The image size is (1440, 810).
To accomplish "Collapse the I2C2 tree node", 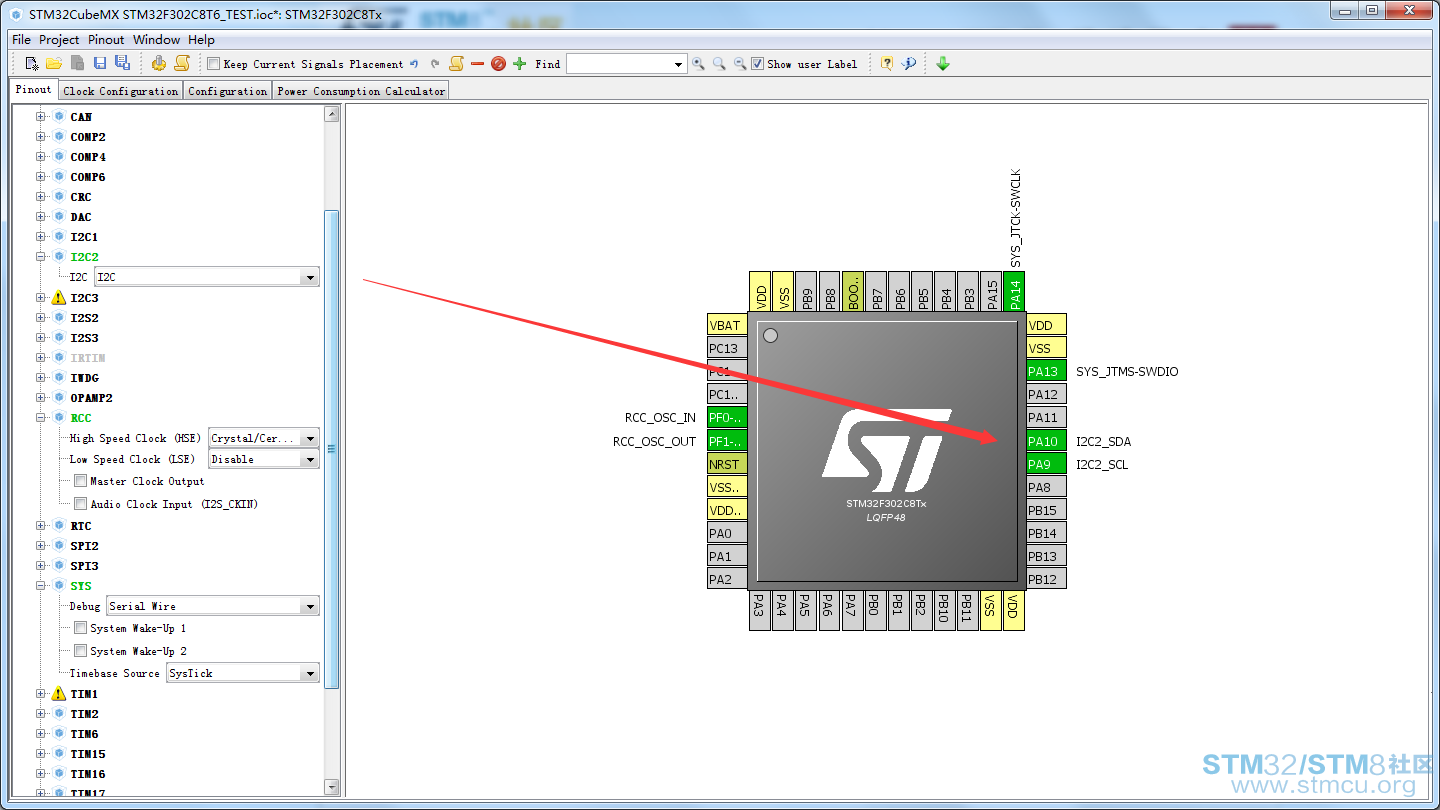I will coord(41,257).
